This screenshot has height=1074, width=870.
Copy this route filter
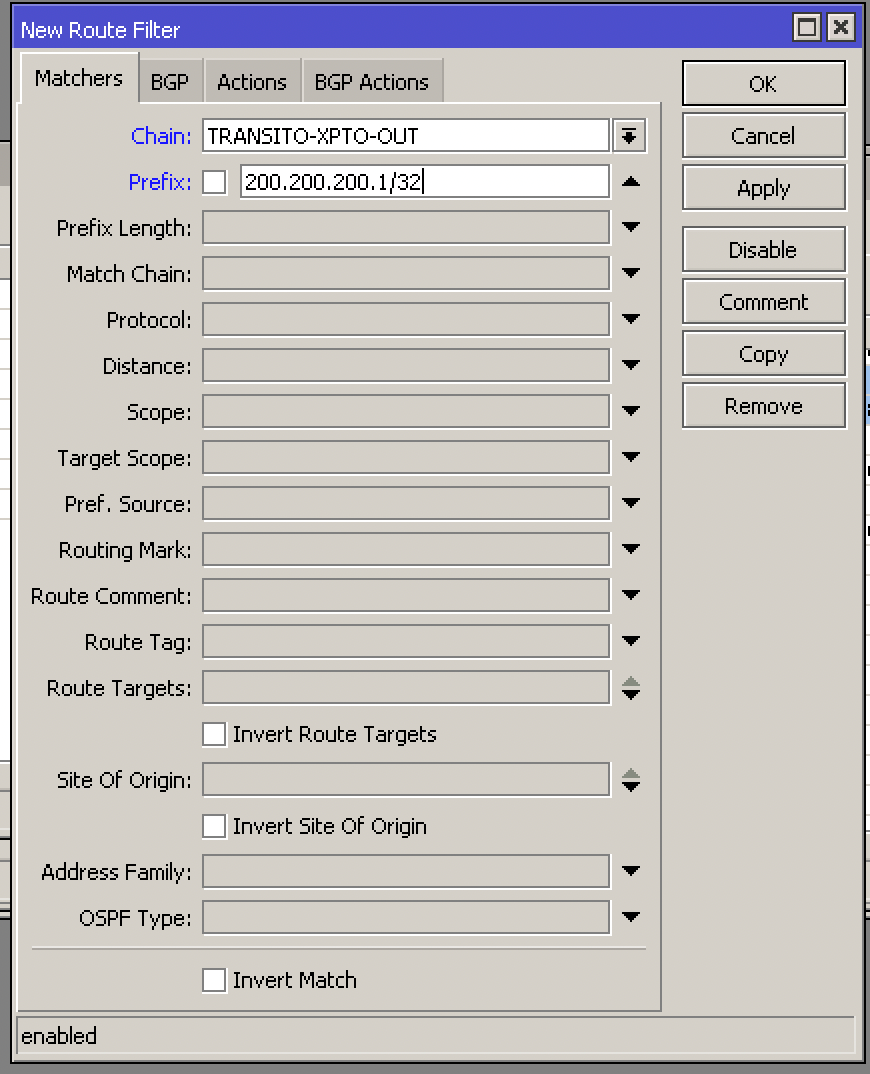(x=764, y=354)
